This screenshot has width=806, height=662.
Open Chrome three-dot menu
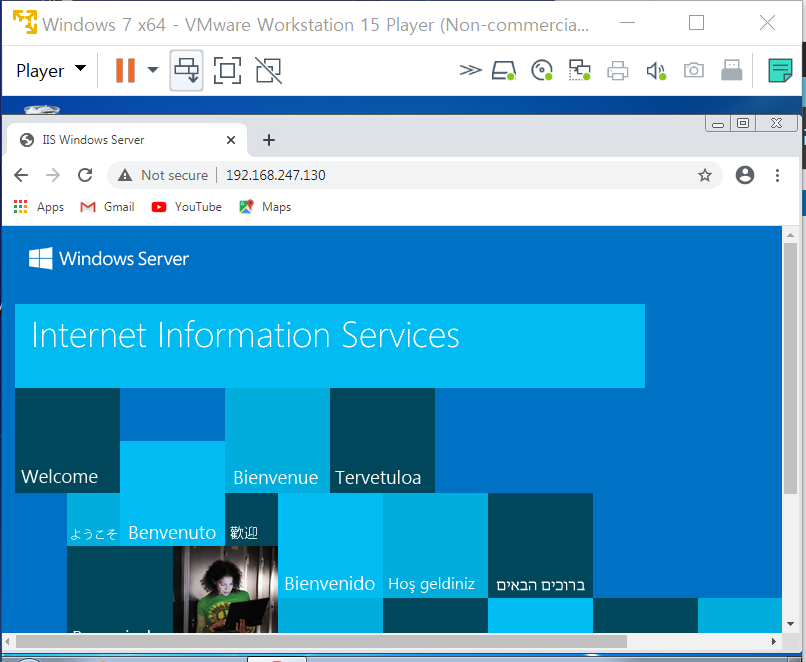777,175
